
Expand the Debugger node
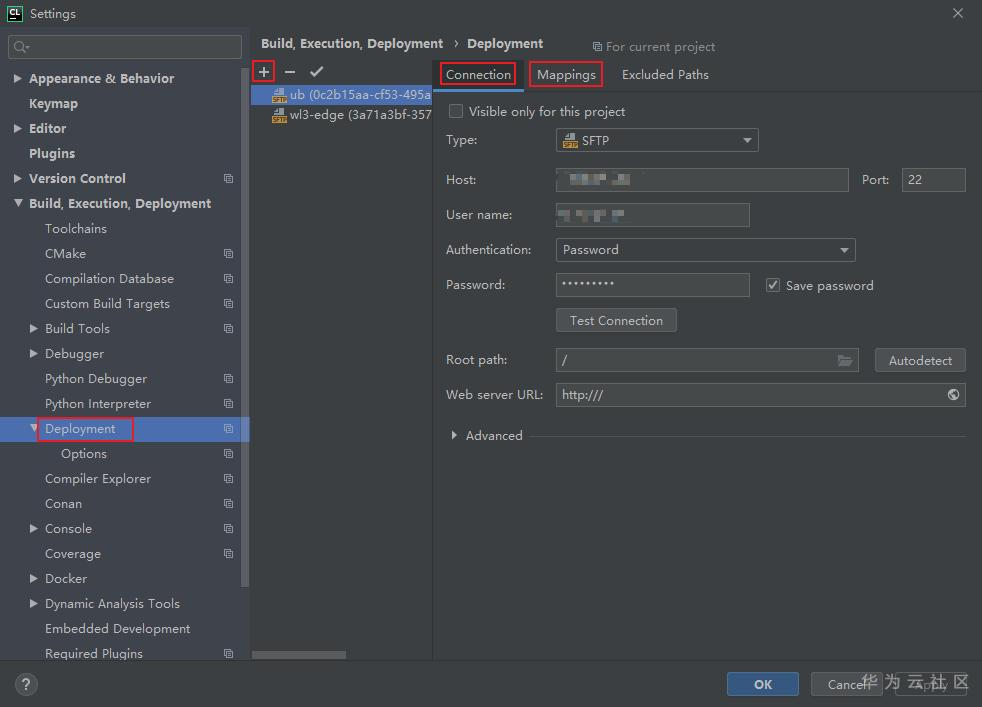[34, 354]
